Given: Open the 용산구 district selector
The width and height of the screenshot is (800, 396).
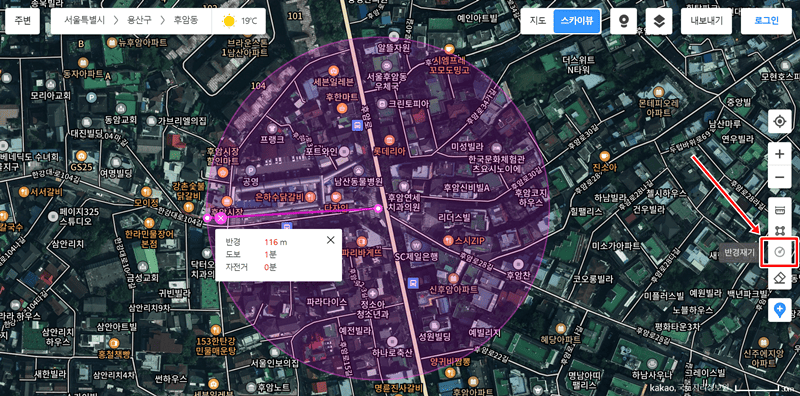Looking at the screenshot, I should tap(138, 21).
